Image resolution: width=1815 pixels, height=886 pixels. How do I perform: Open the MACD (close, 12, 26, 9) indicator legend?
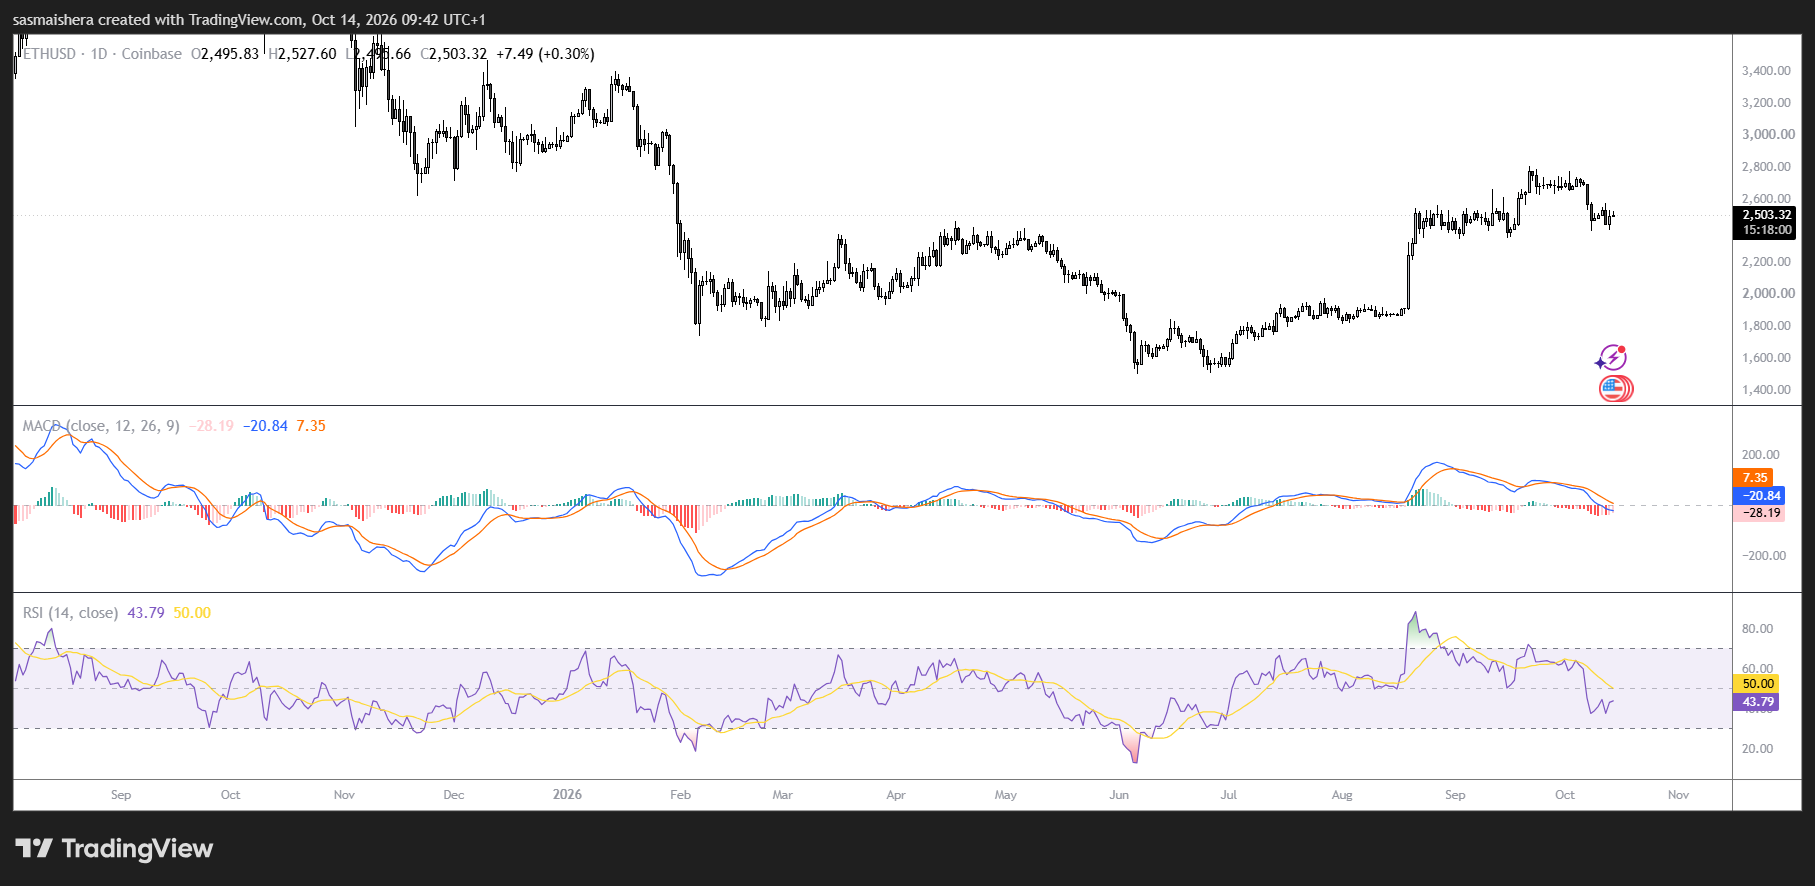(101, 426)
